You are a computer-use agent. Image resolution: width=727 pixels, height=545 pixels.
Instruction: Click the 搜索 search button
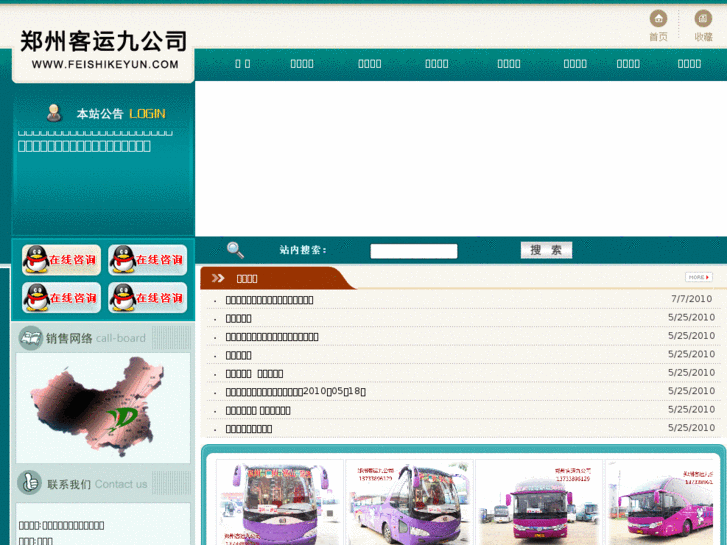pyautogui.click(x=546, y=250)
